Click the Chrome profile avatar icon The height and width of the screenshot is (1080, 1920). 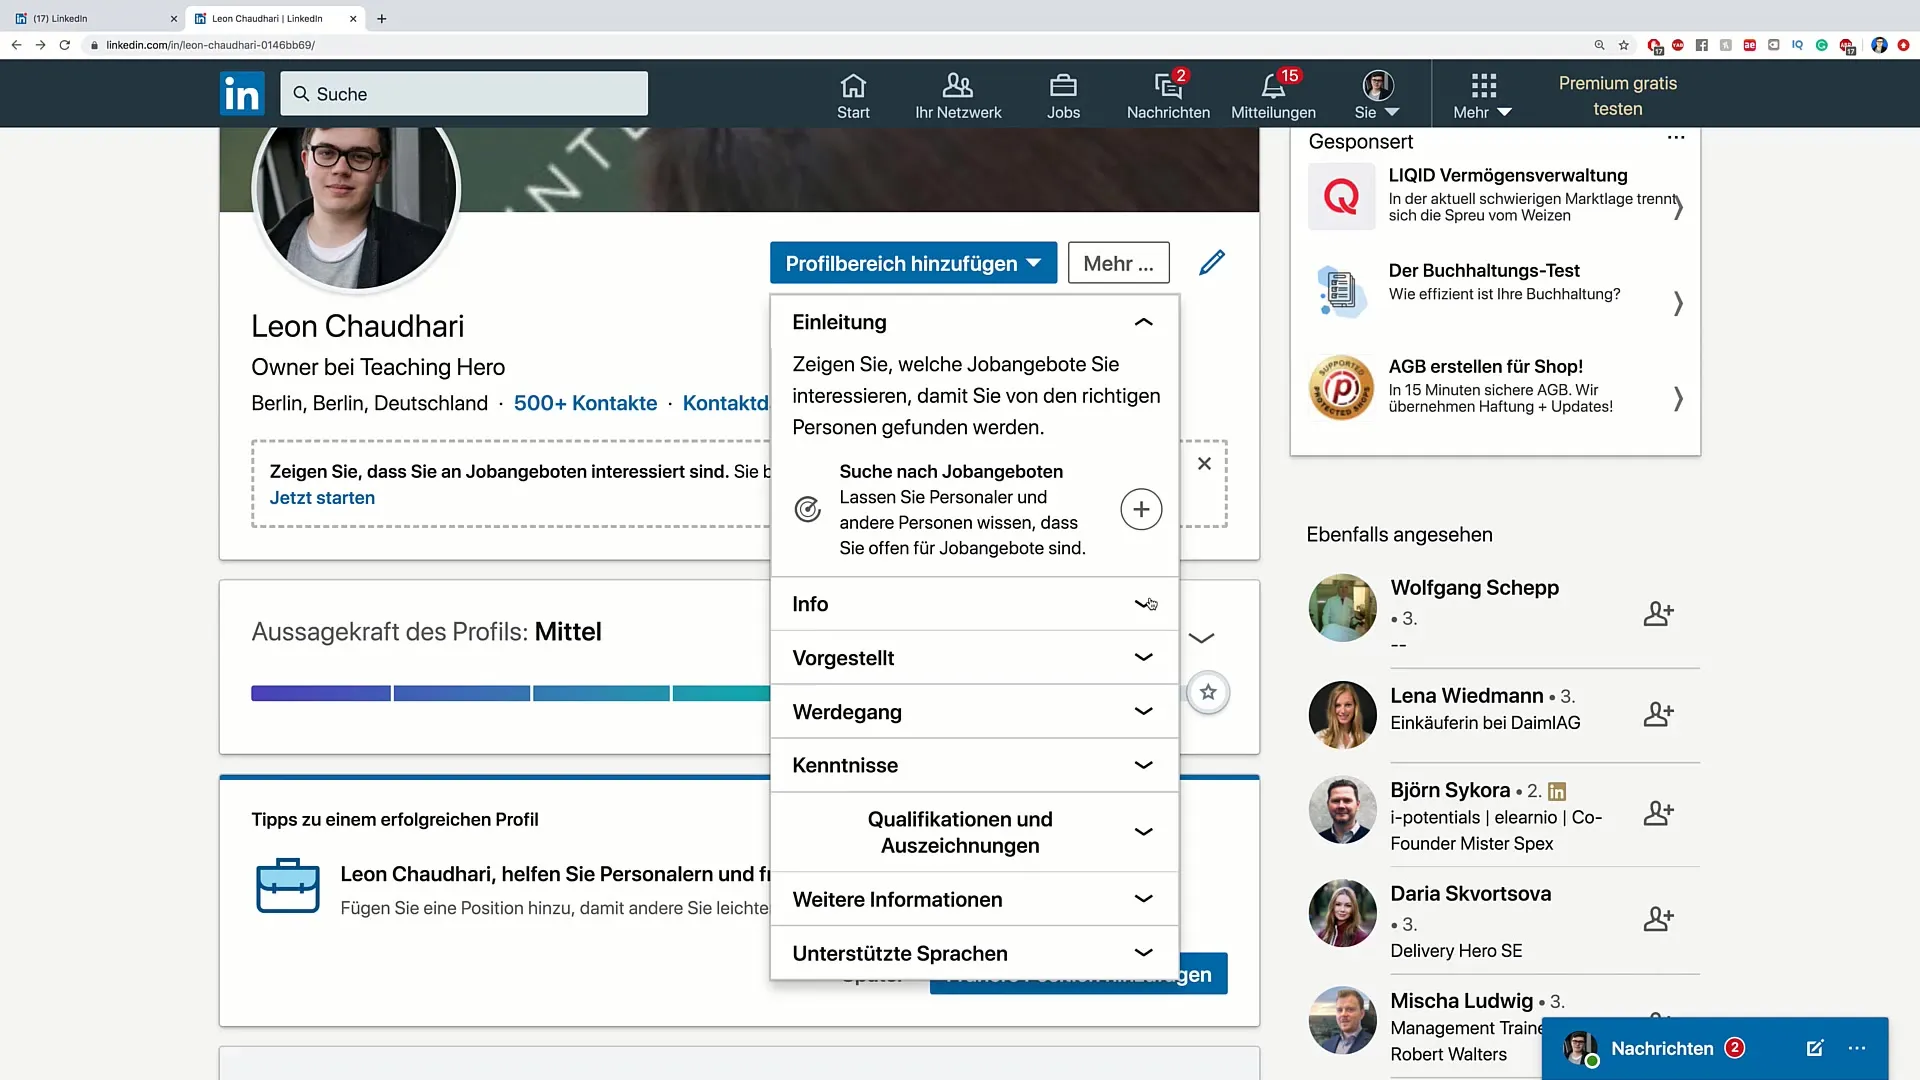[x=1879, y=45]
